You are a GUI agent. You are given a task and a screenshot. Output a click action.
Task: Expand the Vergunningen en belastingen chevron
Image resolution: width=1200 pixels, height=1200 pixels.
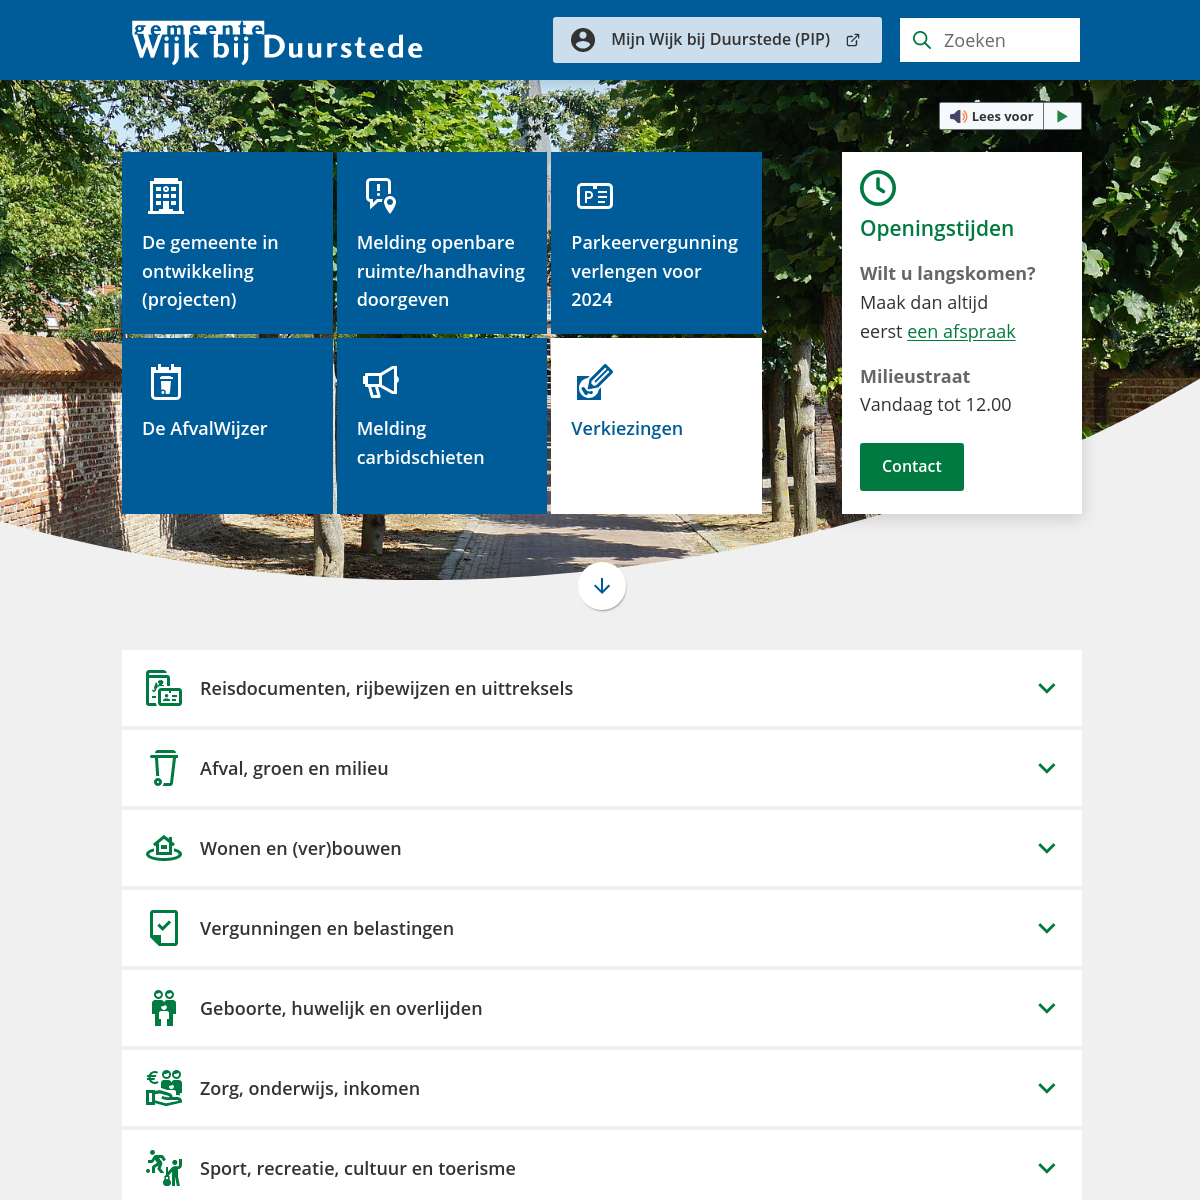pos(1047,928)
